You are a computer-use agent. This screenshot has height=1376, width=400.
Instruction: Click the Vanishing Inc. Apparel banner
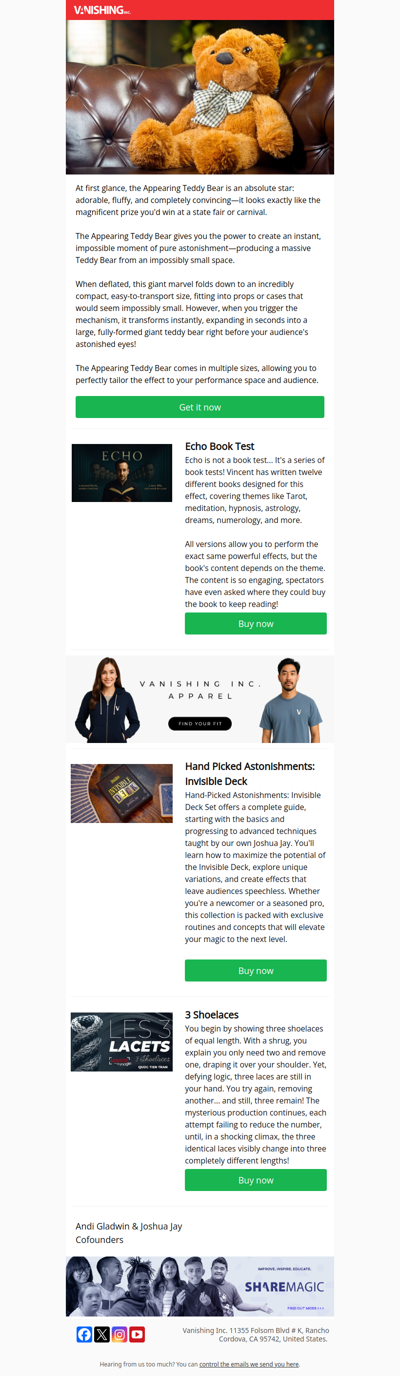[x=200, y=699]
